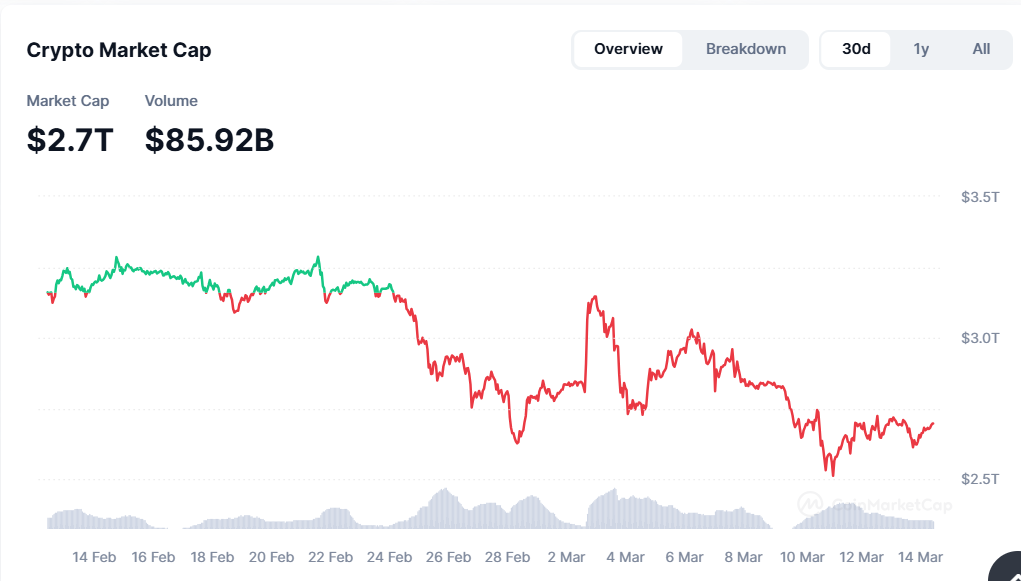Click the Crypto Market Cap heading
The height and width of the screenshot is (581, 1021).
(119, 50)
